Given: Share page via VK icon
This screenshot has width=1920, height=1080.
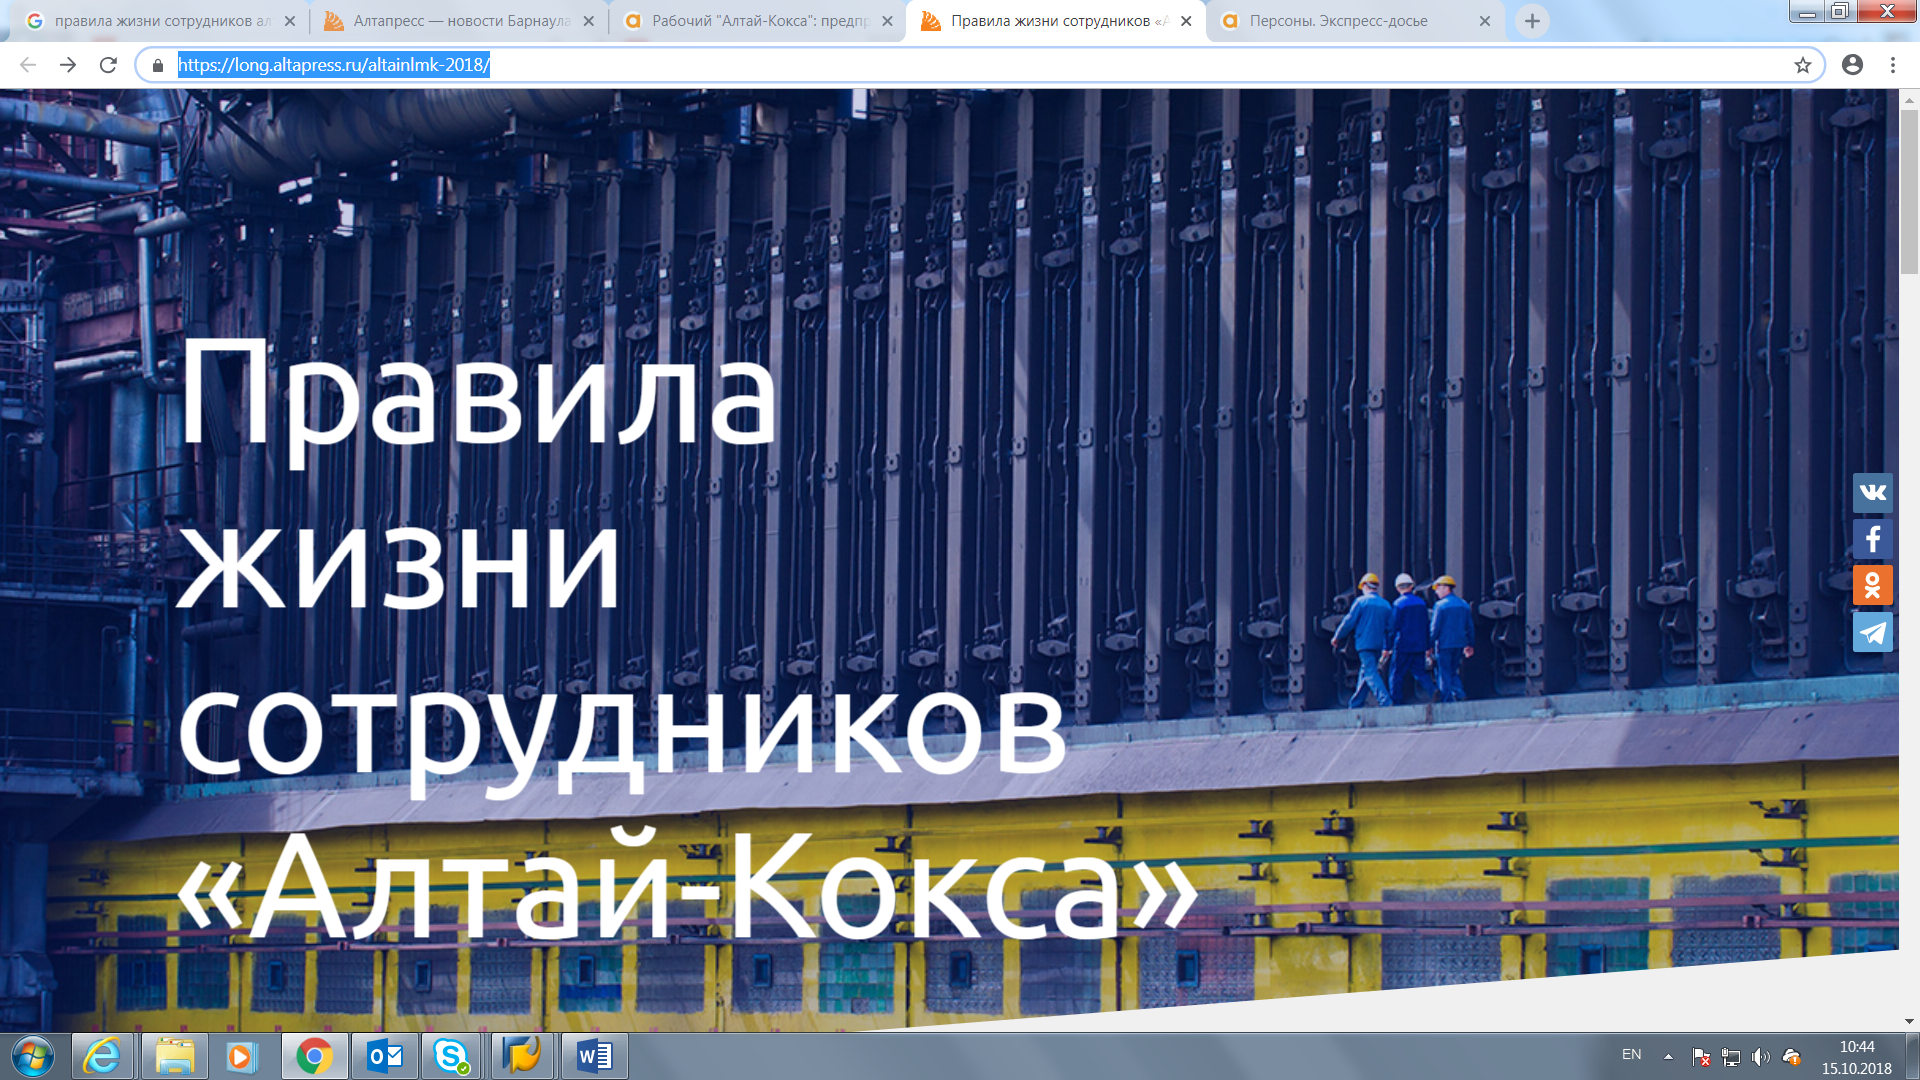Looking at the screenshot, I should click(x=1872, y=493).
